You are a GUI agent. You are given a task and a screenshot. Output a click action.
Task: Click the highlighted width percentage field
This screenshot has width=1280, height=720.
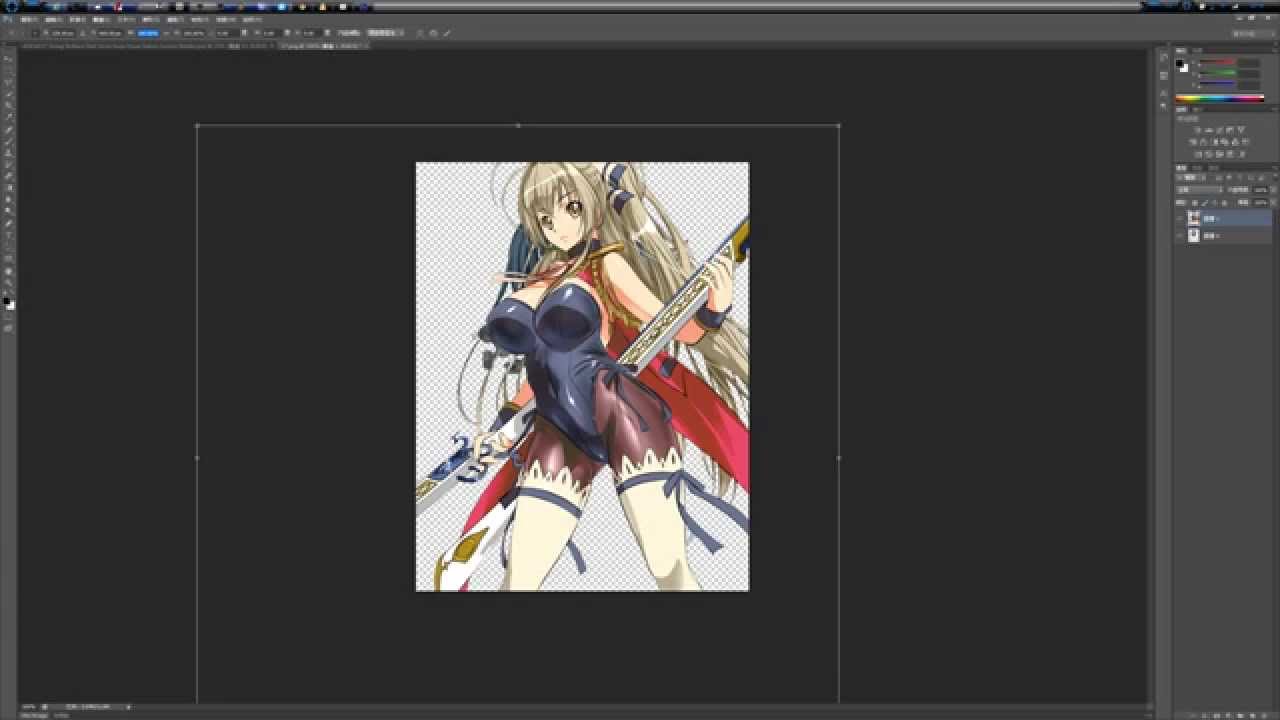(x=148, y=32)
